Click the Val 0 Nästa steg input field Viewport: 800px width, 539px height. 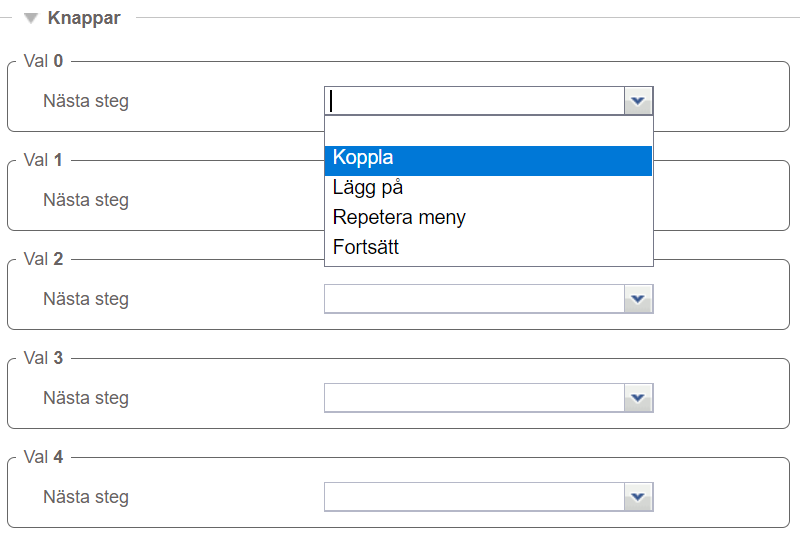pyautogui.click(x=474, y=101)
